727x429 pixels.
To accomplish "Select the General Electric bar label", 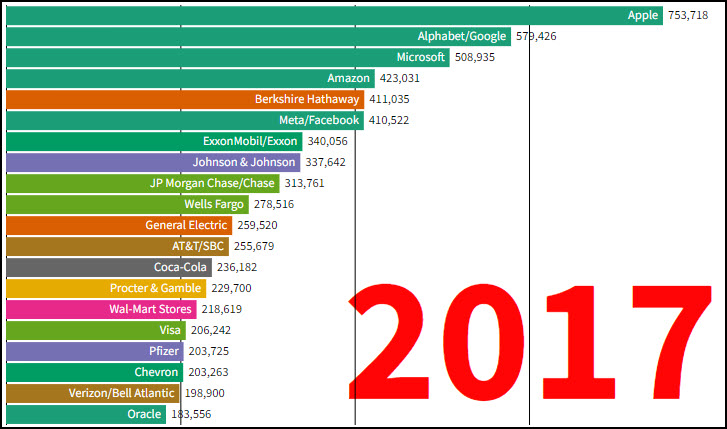I will [186, 225].
